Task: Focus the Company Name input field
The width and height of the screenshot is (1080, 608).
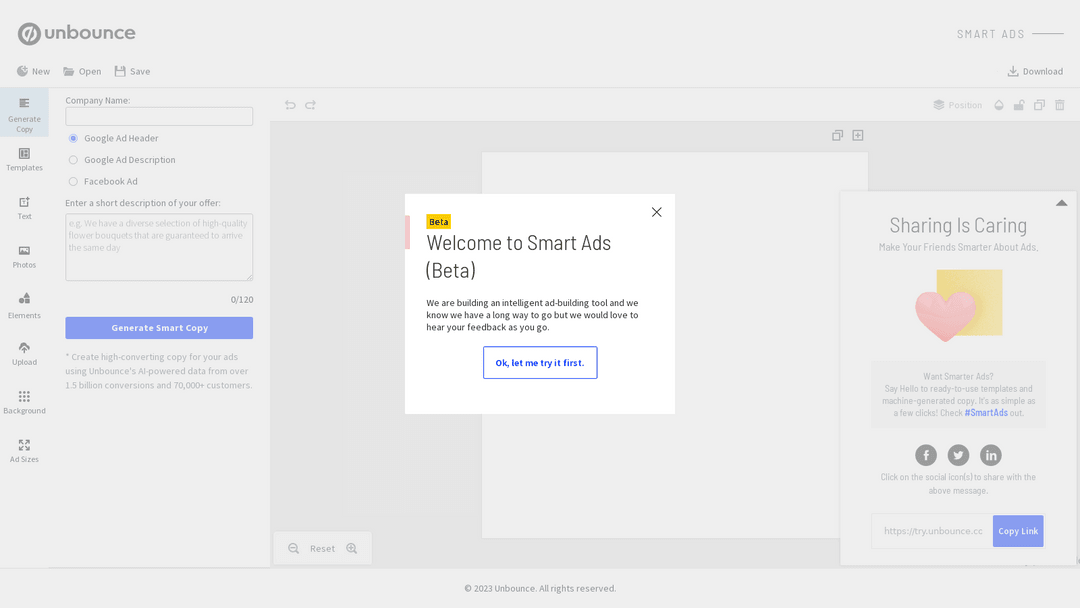Action: pos(159,116)
